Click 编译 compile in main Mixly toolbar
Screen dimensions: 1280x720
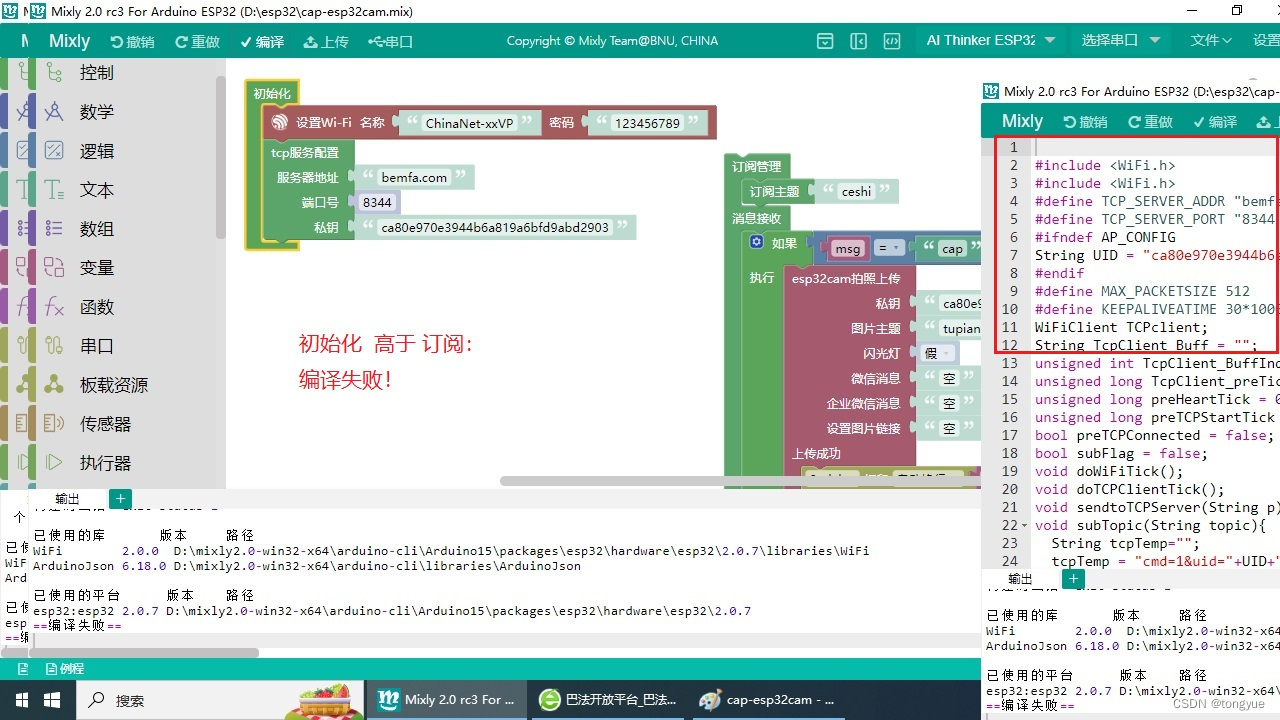[262, 41]
